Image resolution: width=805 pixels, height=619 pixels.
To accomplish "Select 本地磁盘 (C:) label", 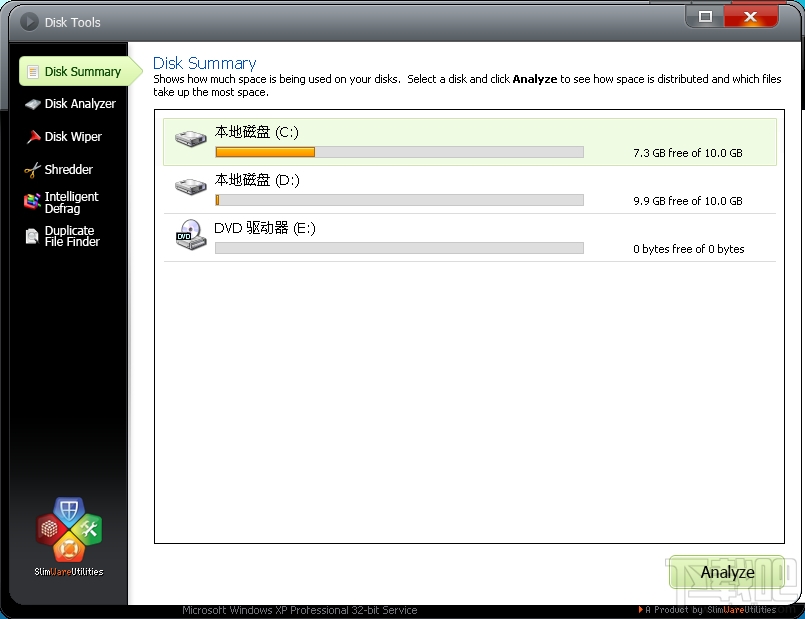I will click(256, 132).
